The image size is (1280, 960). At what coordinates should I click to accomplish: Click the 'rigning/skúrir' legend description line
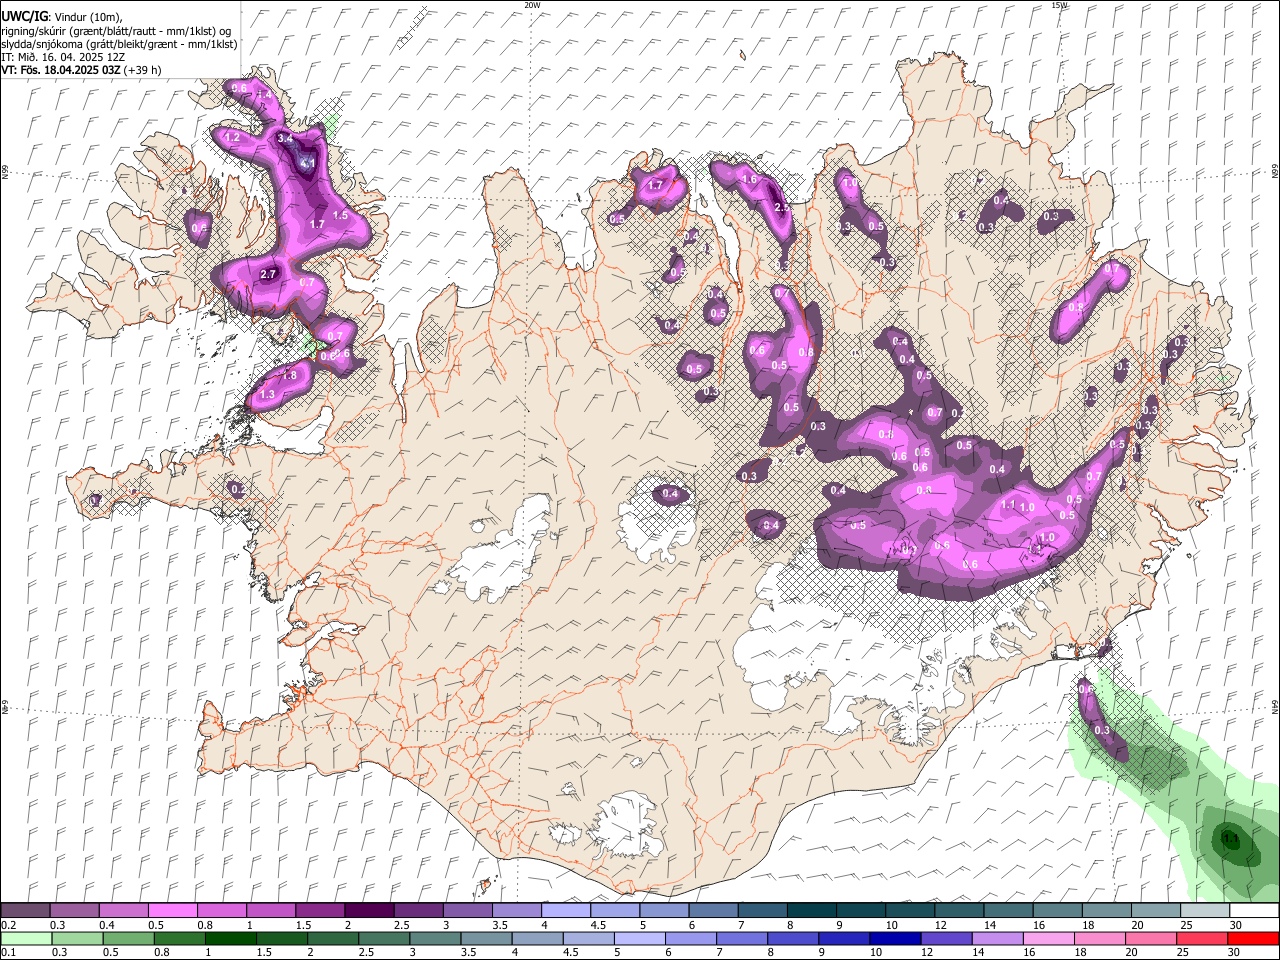(x=116, y=31)
